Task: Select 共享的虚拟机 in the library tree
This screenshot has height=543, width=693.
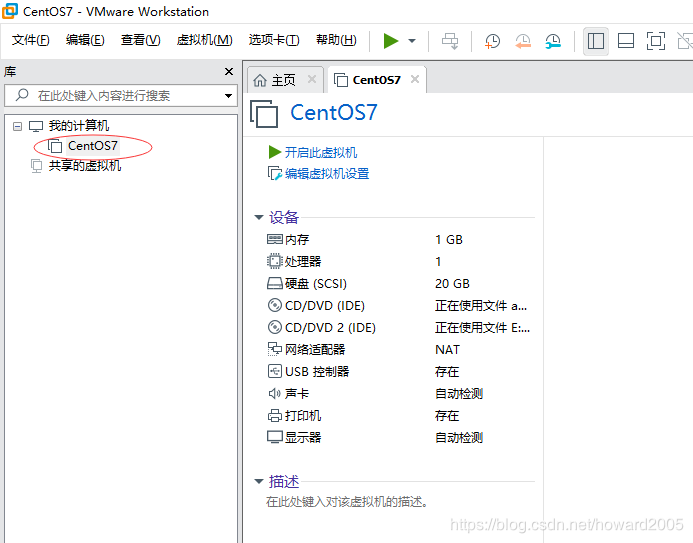Action: point(84,166)
